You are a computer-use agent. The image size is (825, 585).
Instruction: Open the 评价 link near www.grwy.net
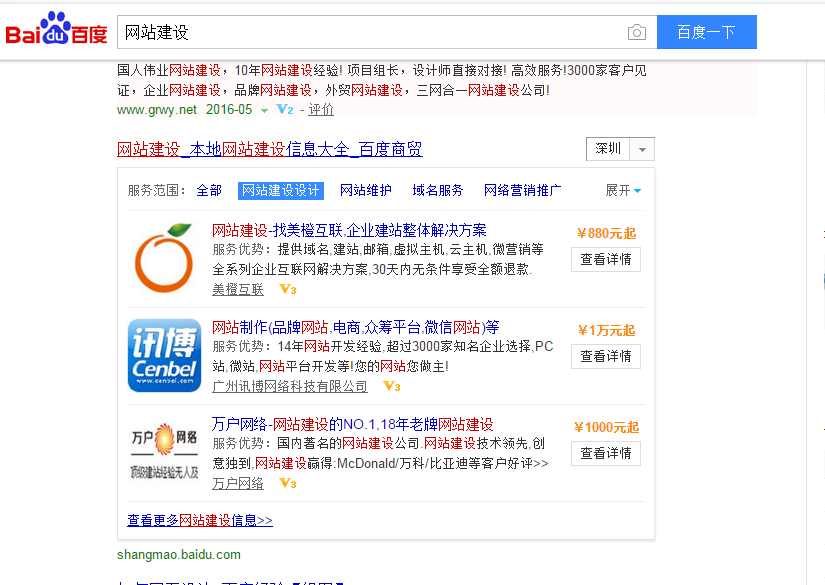(321, 110)
